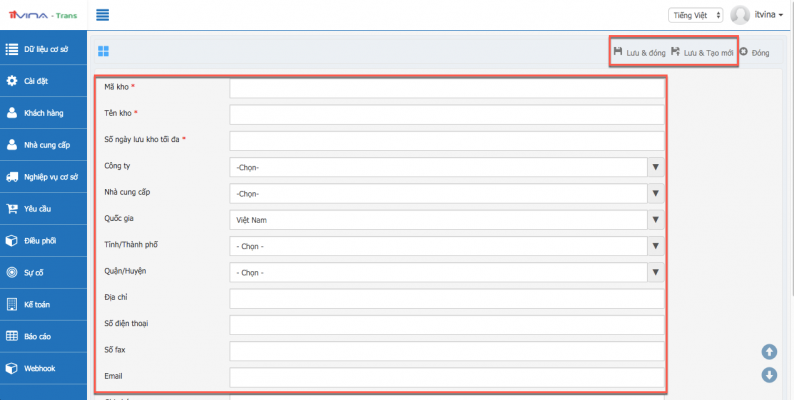Focus the Email text field

coord(446,377)
